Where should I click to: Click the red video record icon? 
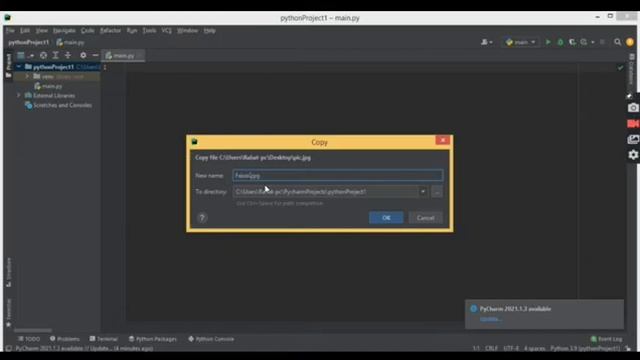(x=633, y=124)
